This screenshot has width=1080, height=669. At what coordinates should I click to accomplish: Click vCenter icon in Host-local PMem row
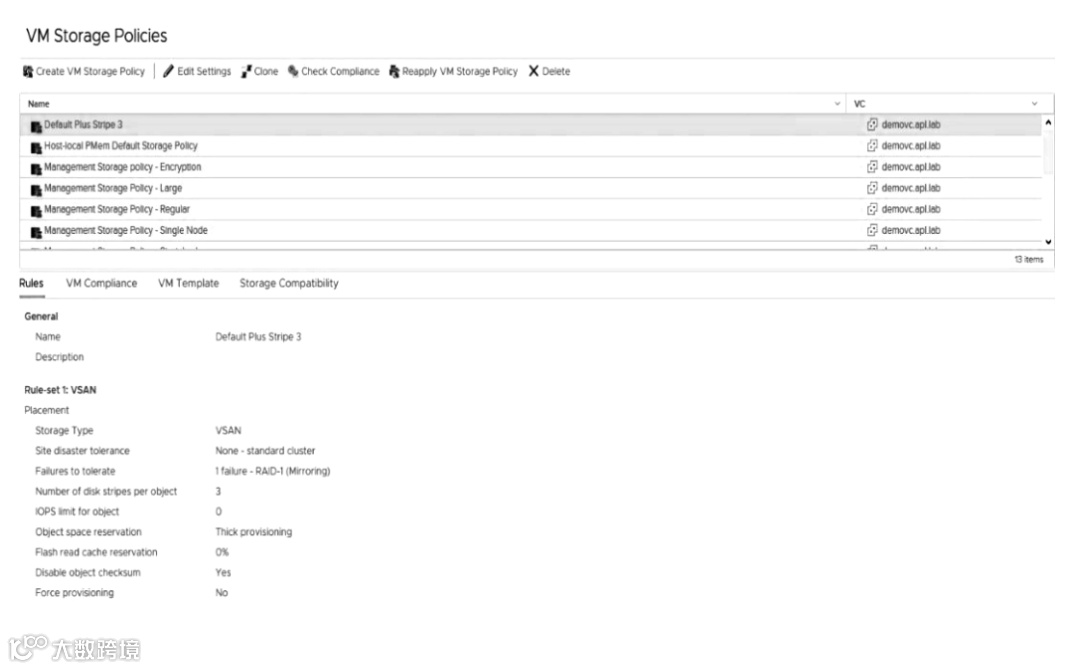click(x=872, y=146)
